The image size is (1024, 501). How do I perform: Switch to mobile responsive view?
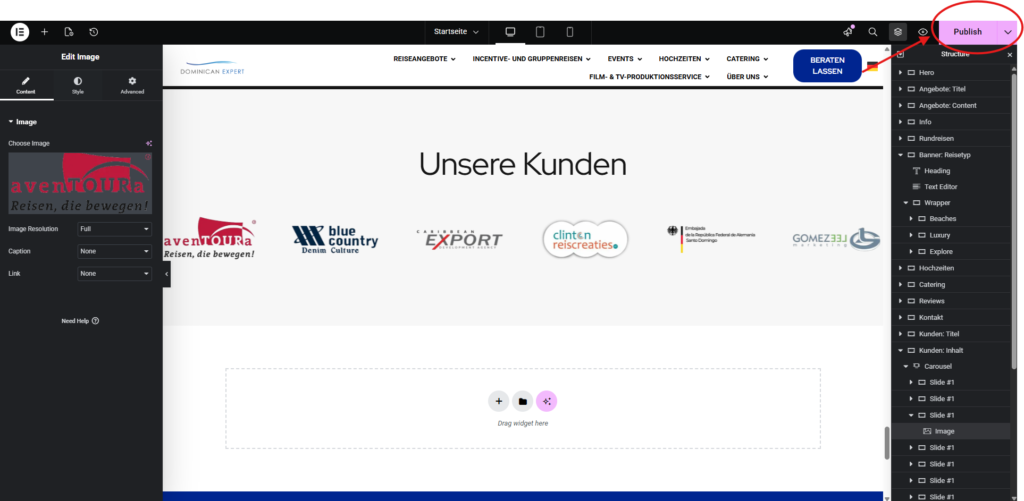[569, 31]
